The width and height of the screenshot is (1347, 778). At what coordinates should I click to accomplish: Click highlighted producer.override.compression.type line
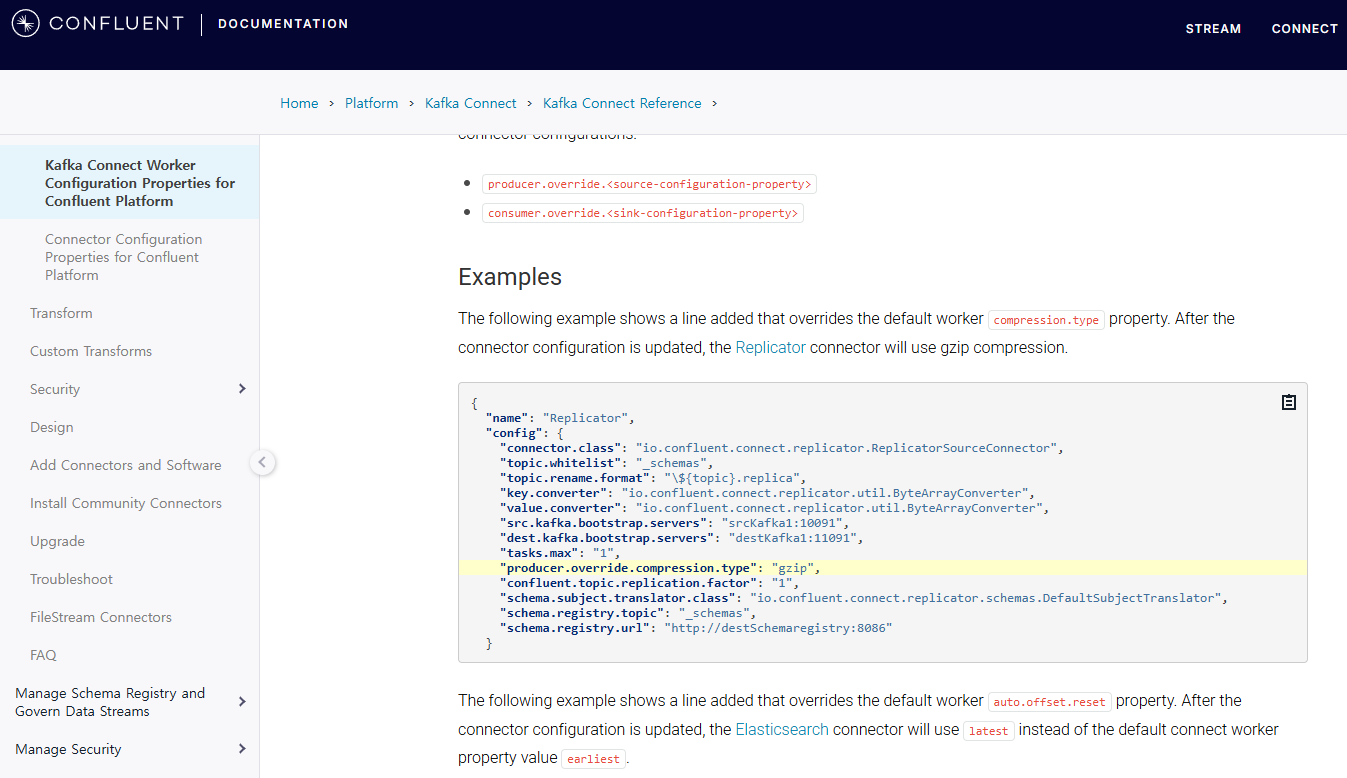coord(883,568)
